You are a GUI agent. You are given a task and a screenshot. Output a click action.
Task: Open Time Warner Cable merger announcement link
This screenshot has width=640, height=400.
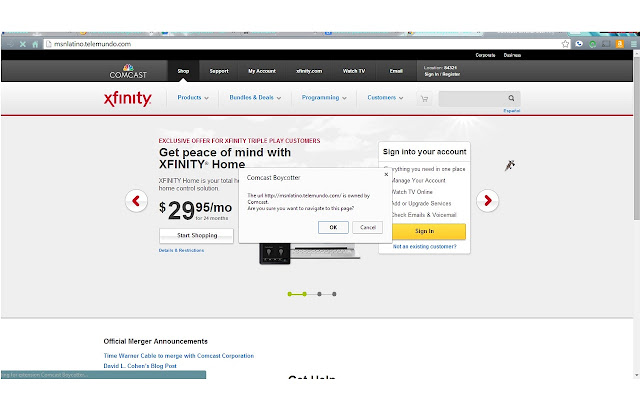179,356
